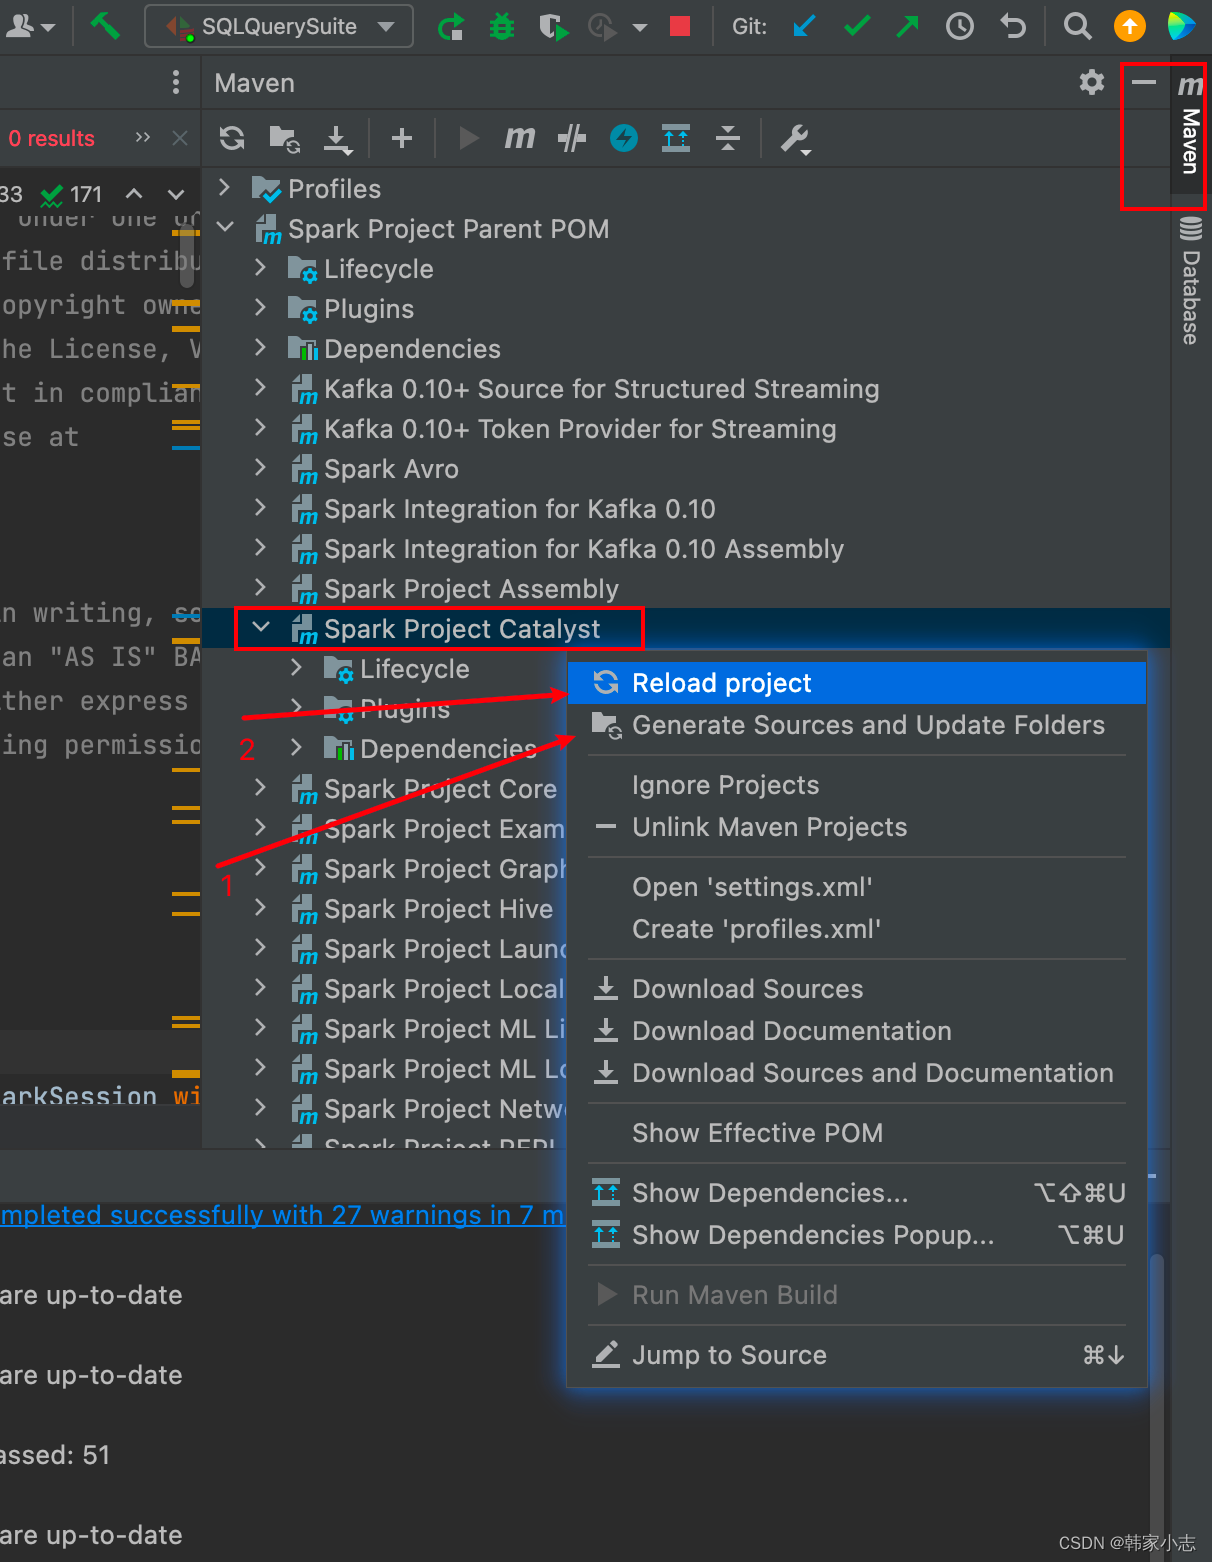Jump to next highlighted error arrow
The image size is (1212, 1562).
click(176, 193)
